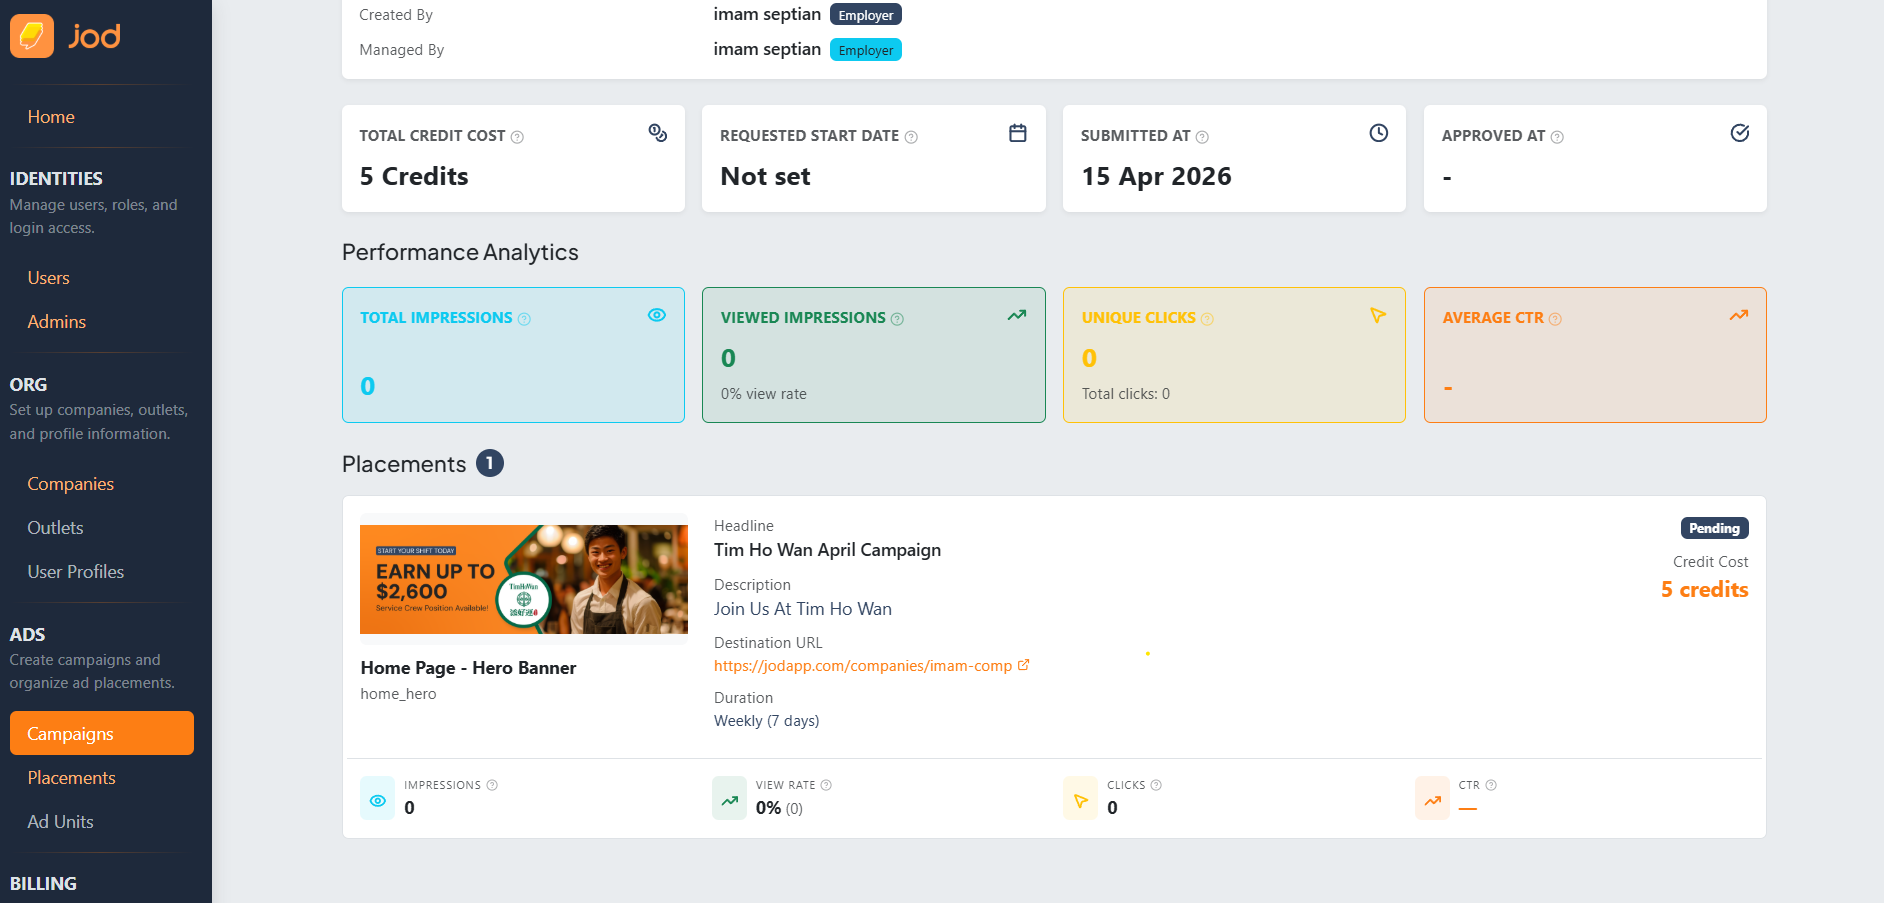The width and height of the screenshot is (1884, 903).
Task: Click help icon next to Unique Clicks
Action: (1207, 319)
